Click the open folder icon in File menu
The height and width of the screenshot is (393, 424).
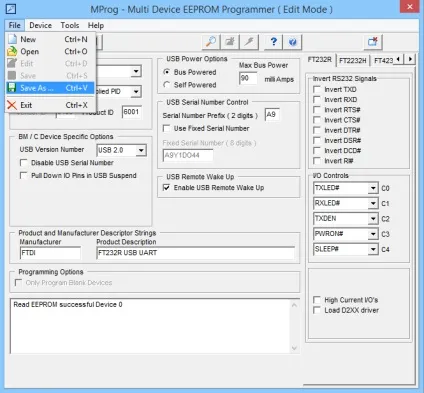pos(12,51)
